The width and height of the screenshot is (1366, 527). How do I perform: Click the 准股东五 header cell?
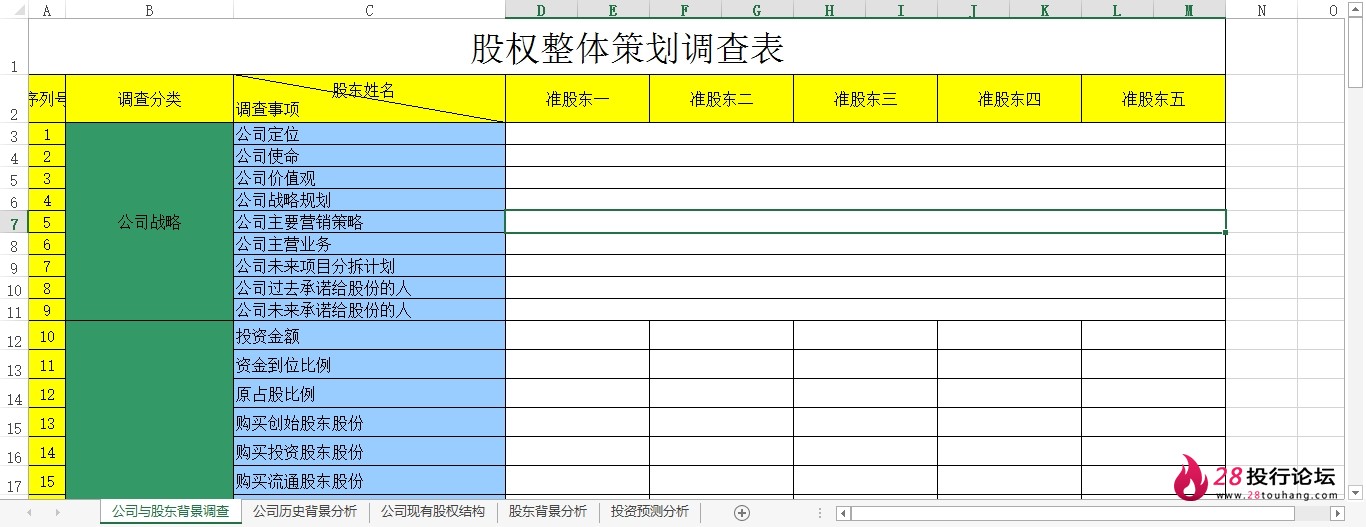[1154, 99]
